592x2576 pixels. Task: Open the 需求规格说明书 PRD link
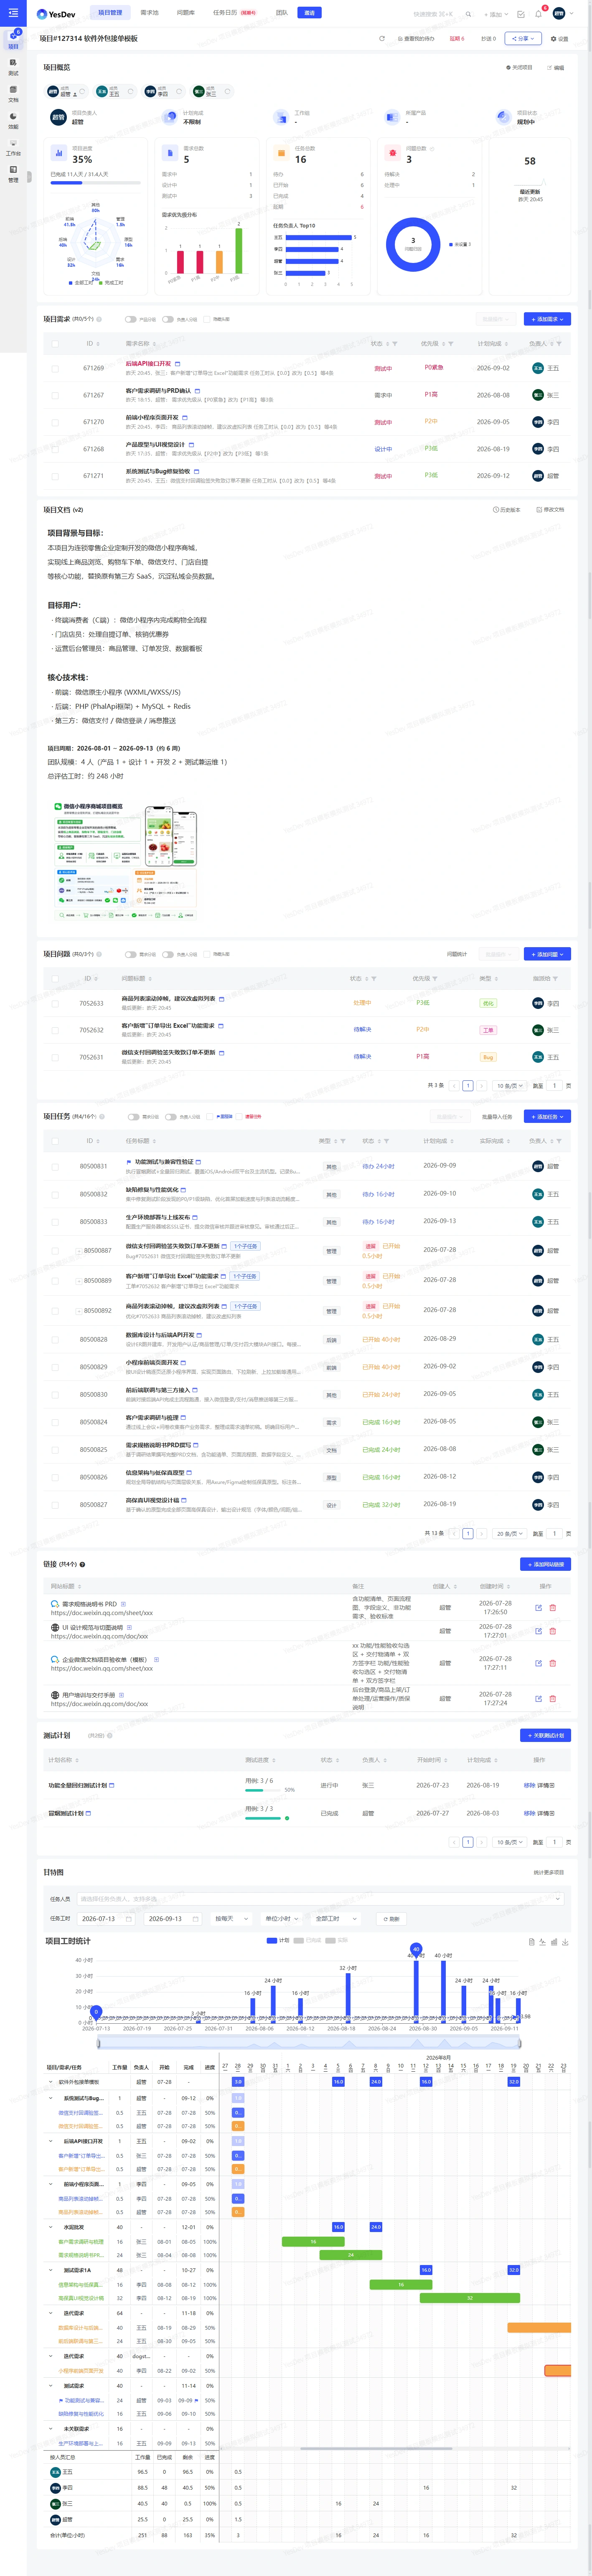point(89,1604)
